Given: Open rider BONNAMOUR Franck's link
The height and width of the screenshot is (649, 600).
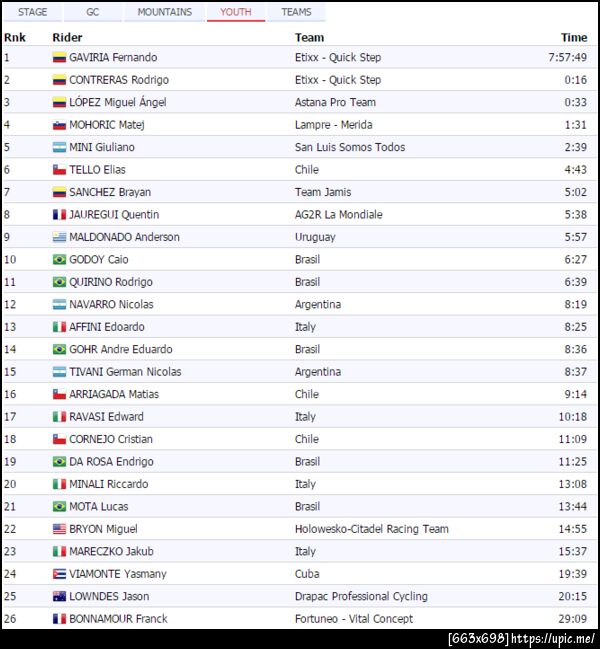Looking at the screenshot, I should point(118,619).
